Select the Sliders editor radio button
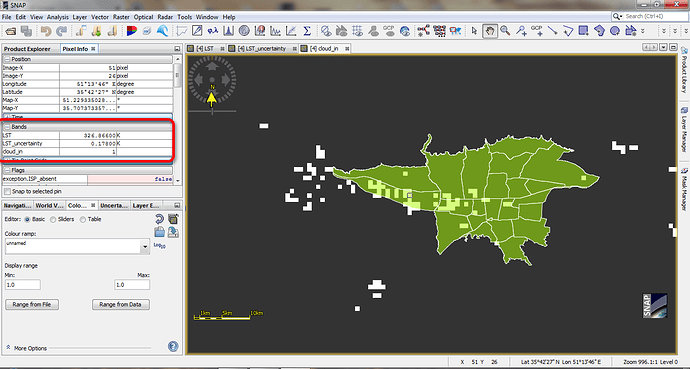The height and width of the screenshot is (369, 690). (53, 219)
